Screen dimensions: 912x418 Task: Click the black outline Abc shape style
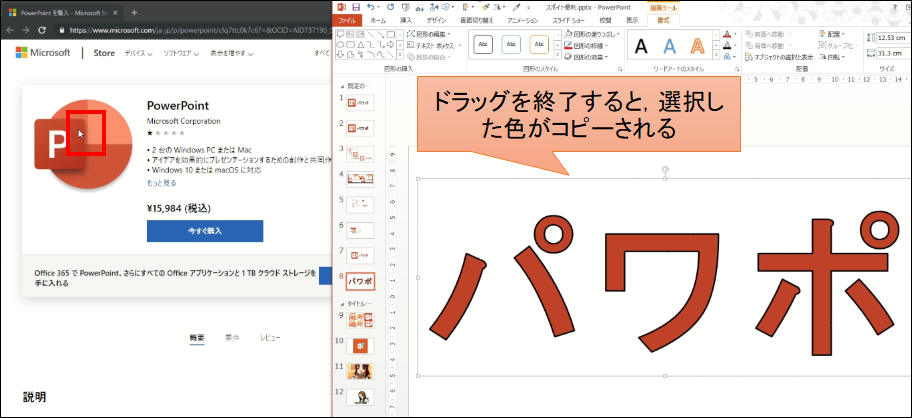tap(483, 44)
